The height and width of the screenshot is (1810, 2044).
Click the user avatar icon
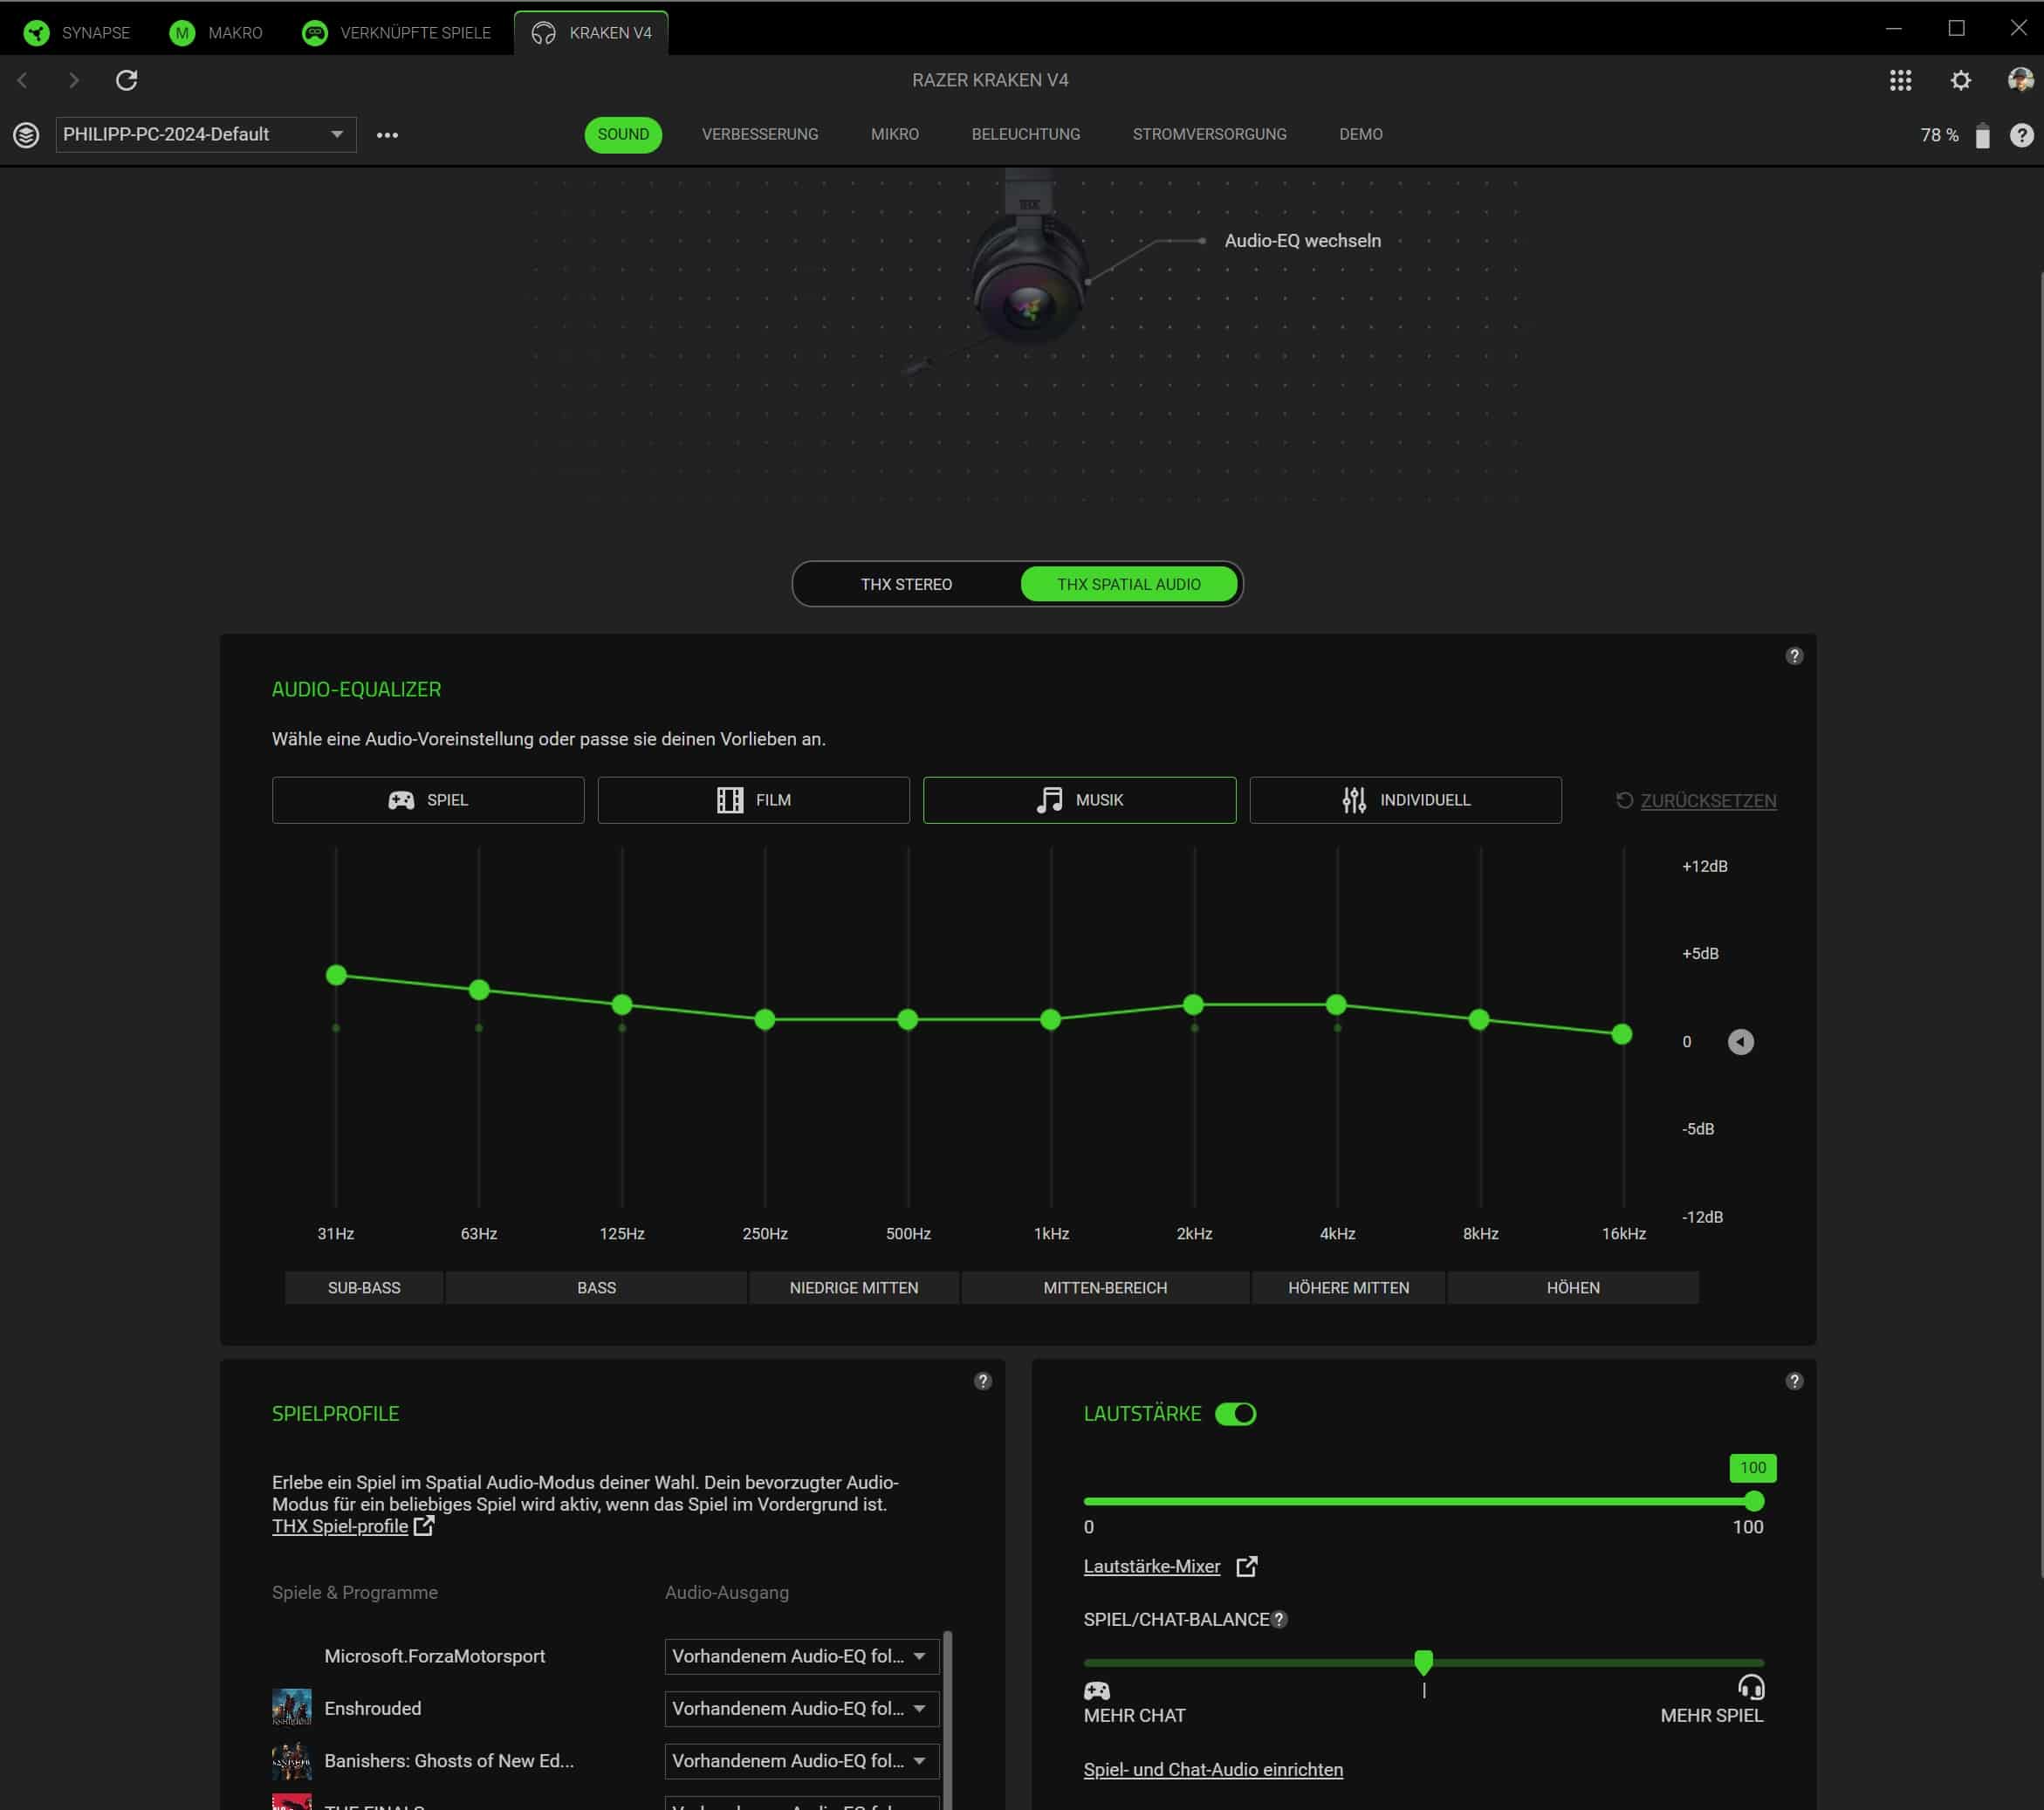pos(2020,80)
